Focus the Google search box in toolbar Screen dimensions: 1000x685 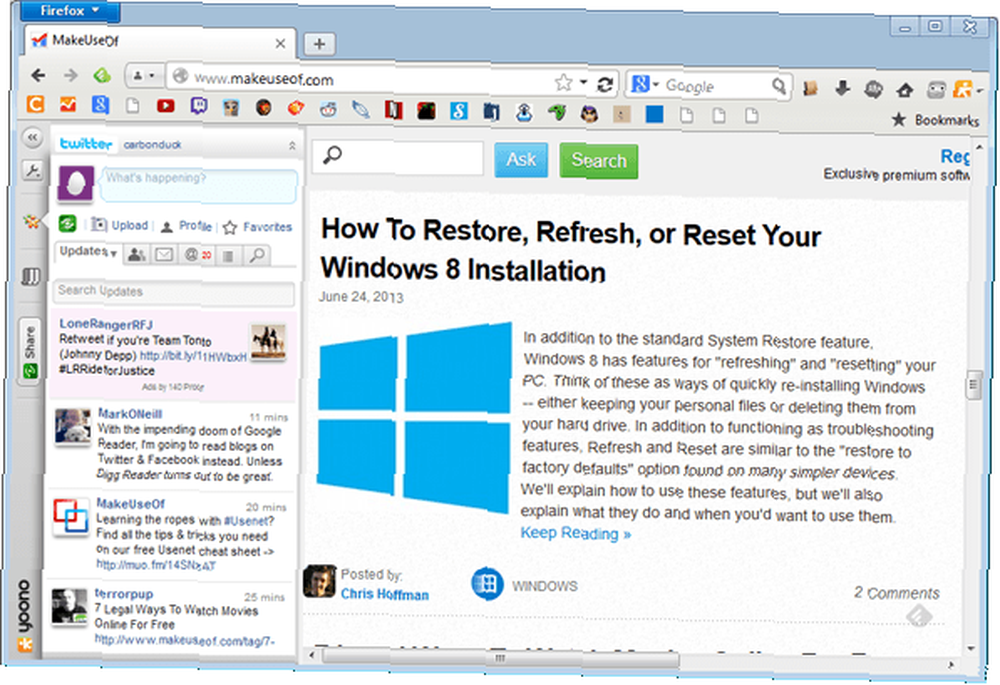click(x=717, y=85)
